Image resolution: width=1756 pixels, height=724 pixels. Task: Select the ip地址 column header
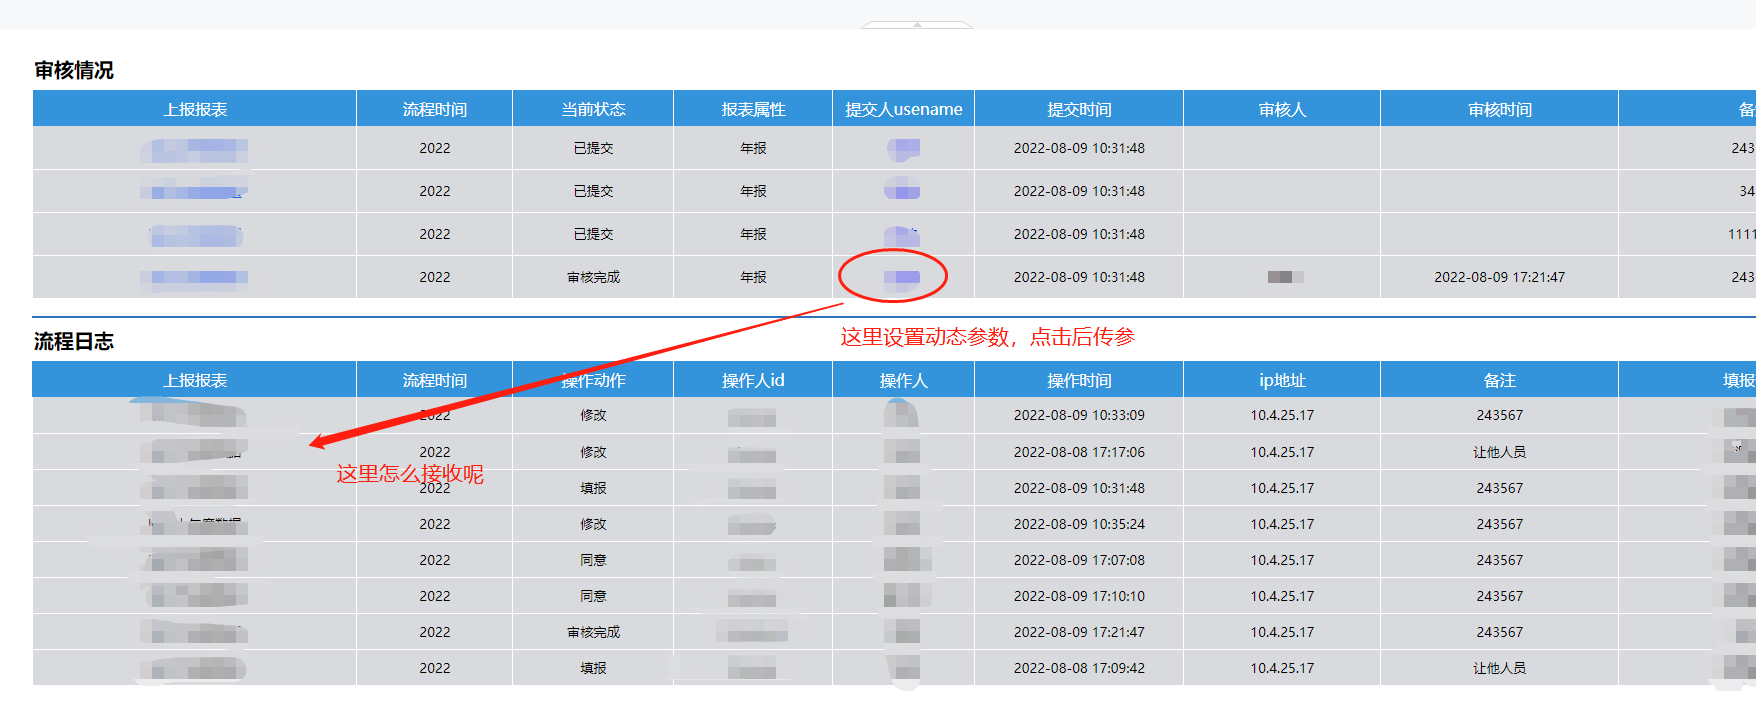click(1282, 380)
